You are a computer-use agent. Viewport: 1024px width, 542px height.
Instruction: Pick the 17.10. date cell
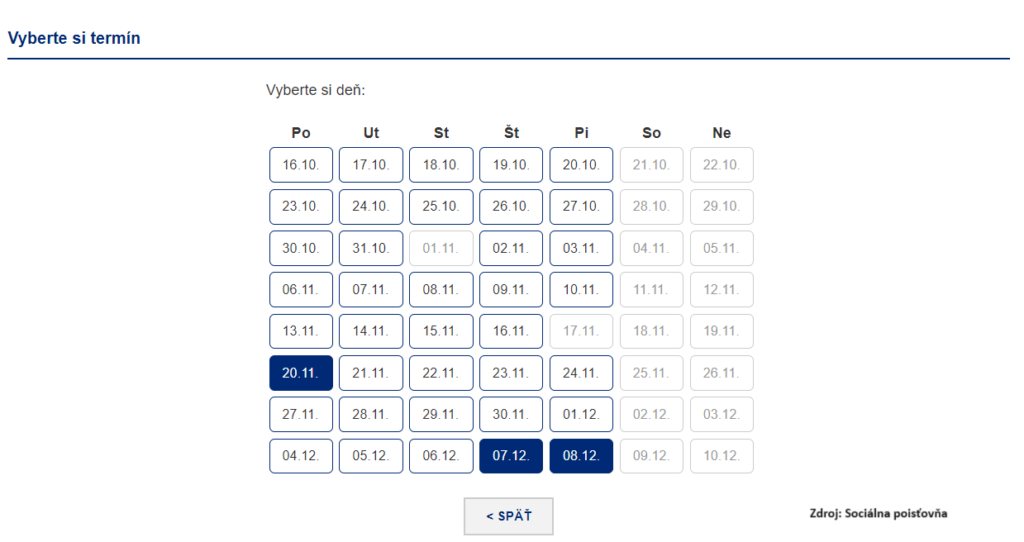371,165
